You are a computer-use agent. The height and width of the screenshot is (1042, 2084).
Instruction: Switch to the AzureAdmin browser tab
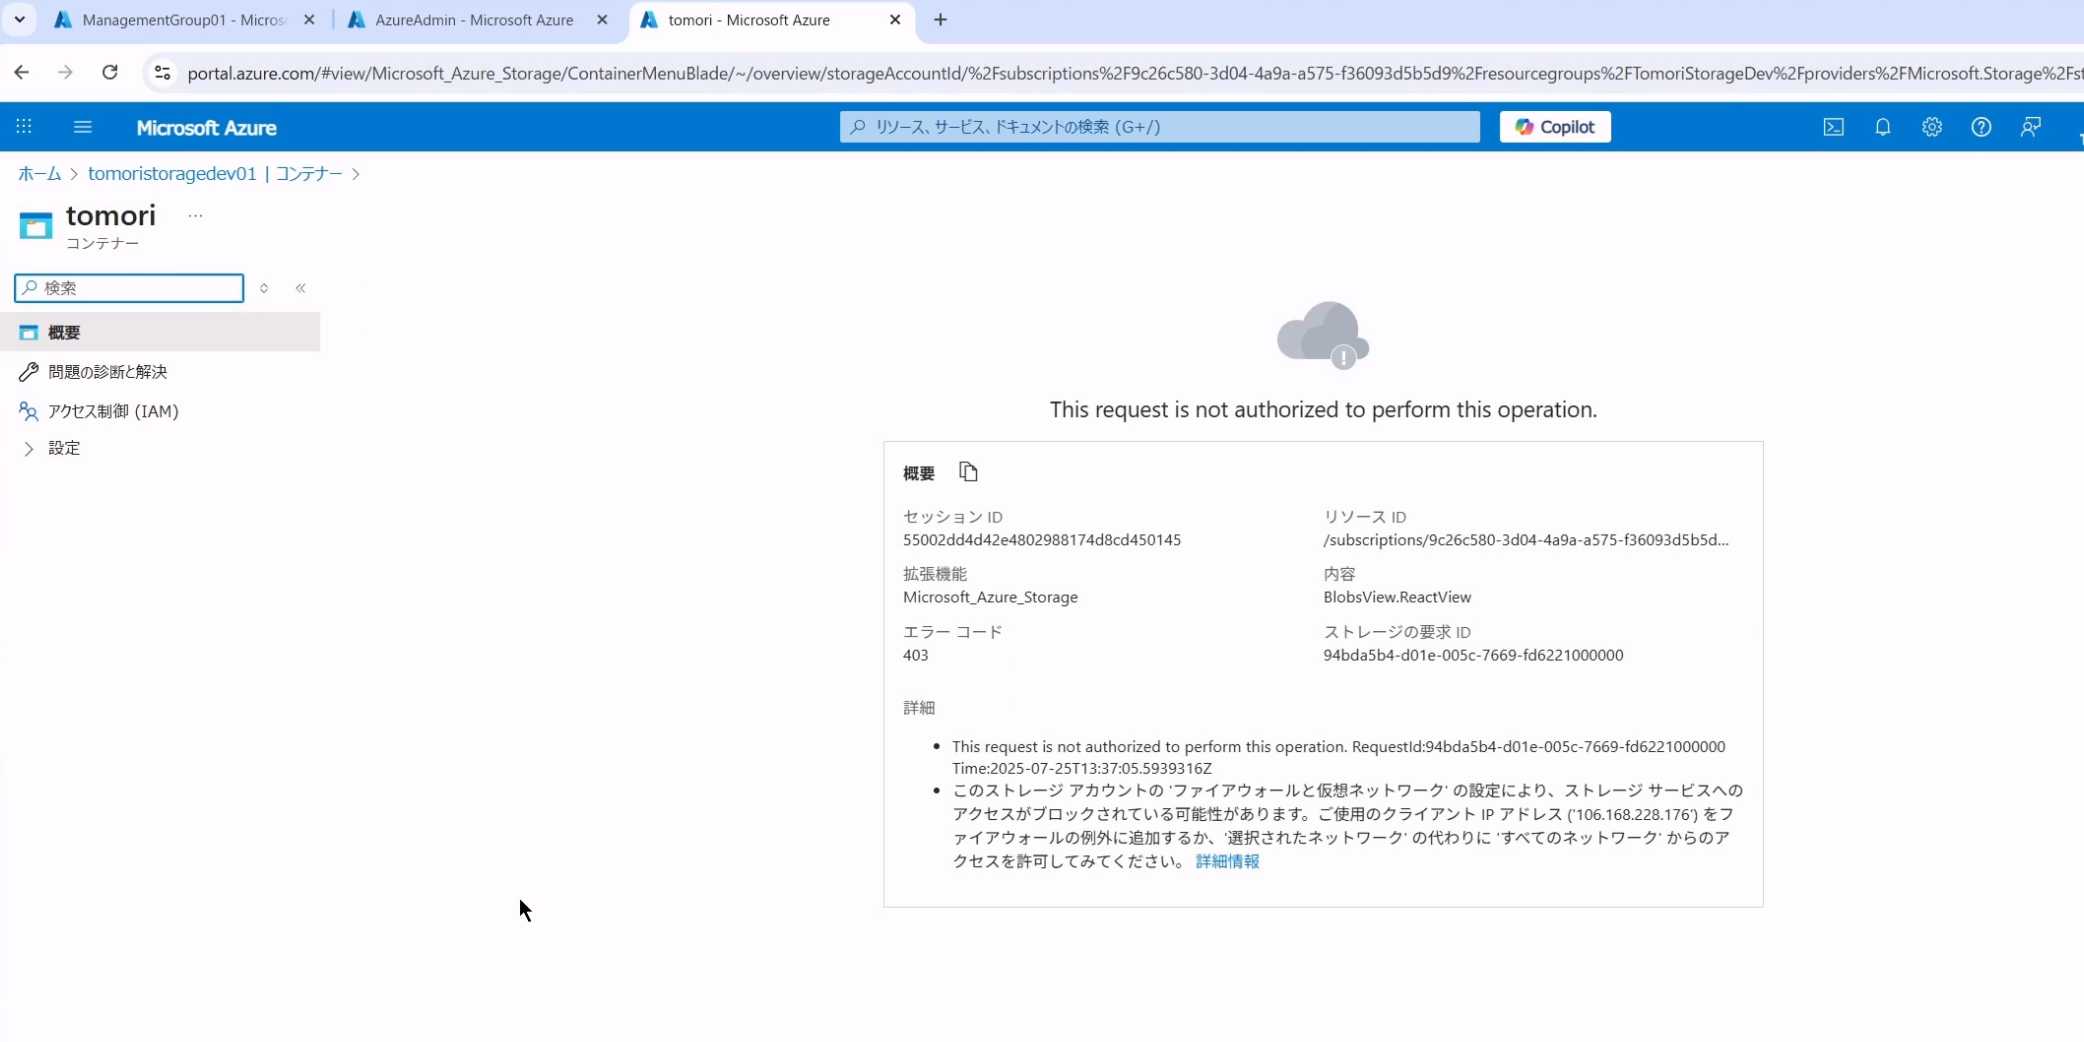tap(474, 20)
